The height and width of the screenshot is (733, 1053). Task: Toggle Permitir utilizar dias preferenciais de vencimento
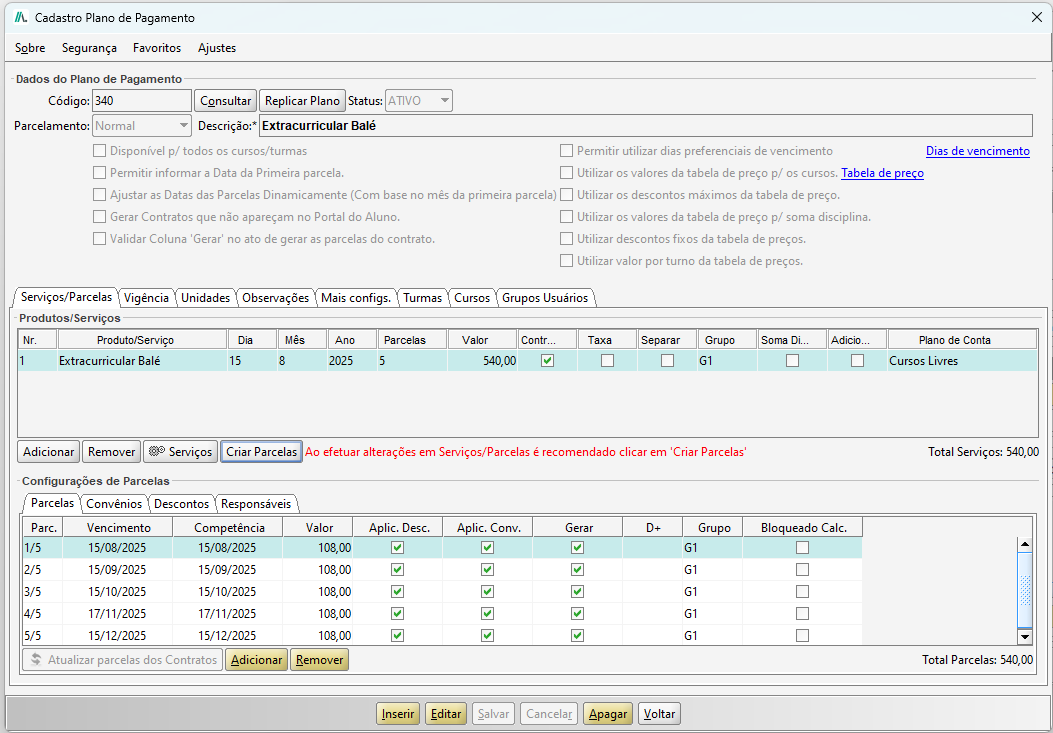point(567,151)
